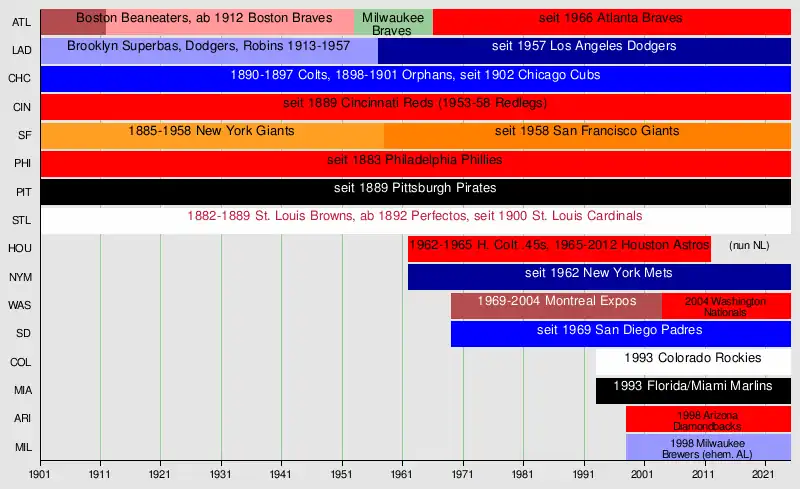This screenshot has height=489, width=800.
Task: Select the black Pittsburgh Pirates bar
Action: [415, 188]
